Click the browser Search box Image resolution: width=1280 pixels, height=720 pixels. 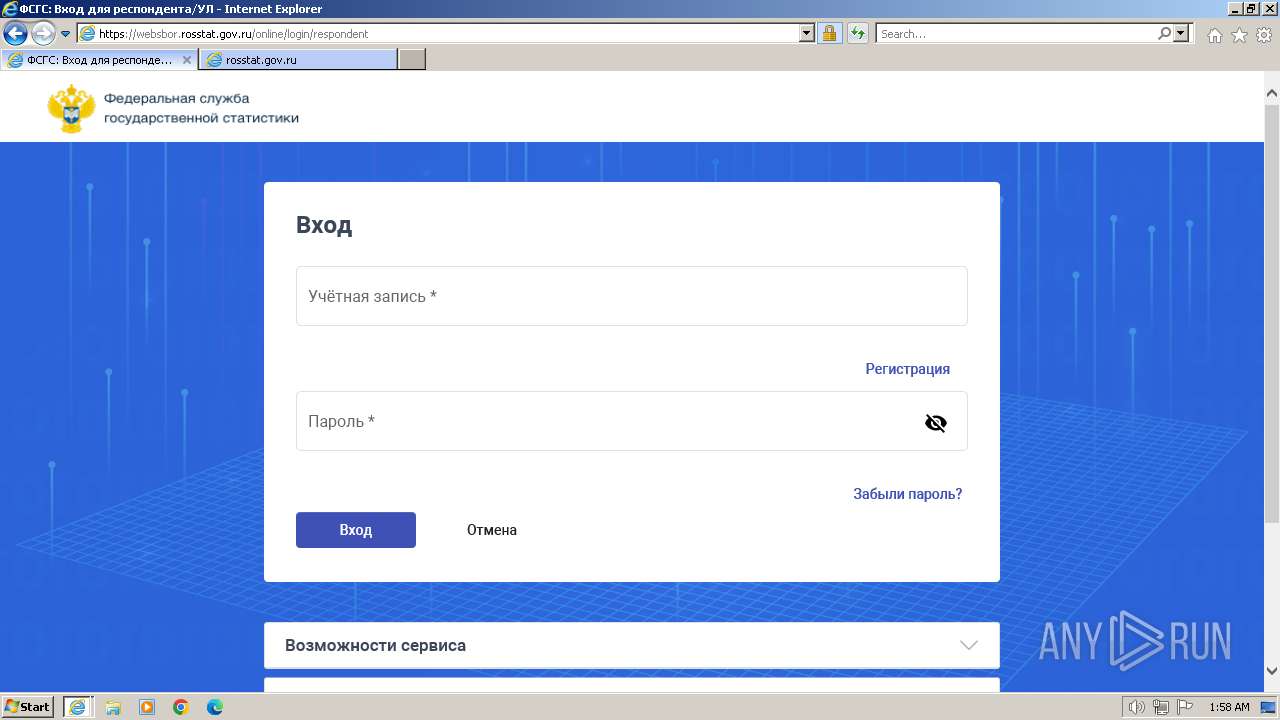click(x=1016, y=33)
